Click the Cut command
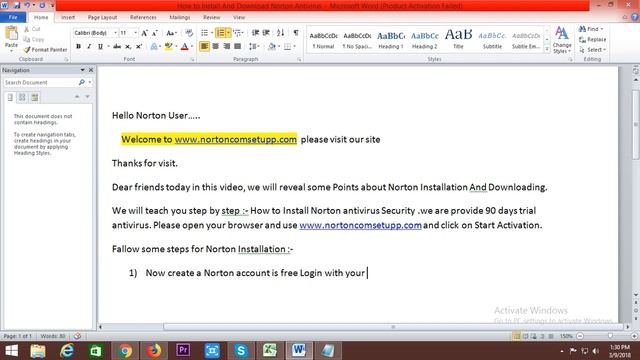This screenshot has height=360, width=640. point(32,29)
